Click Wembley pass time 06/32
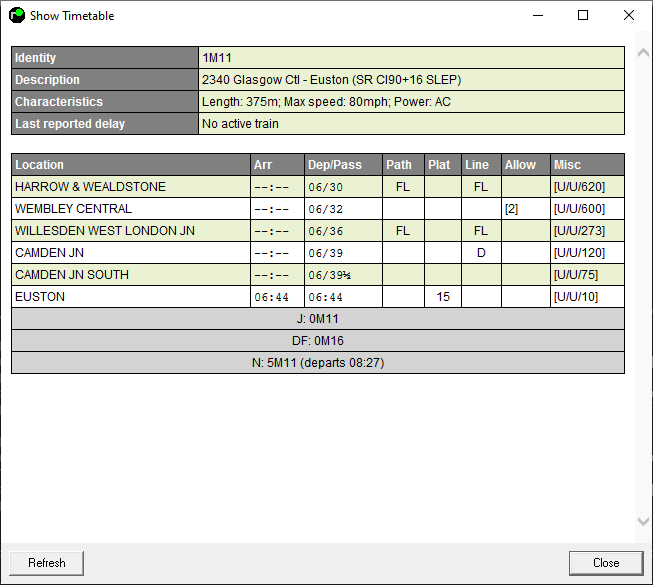The width and height of the screenshot is (653, 585). click(326, 209)
